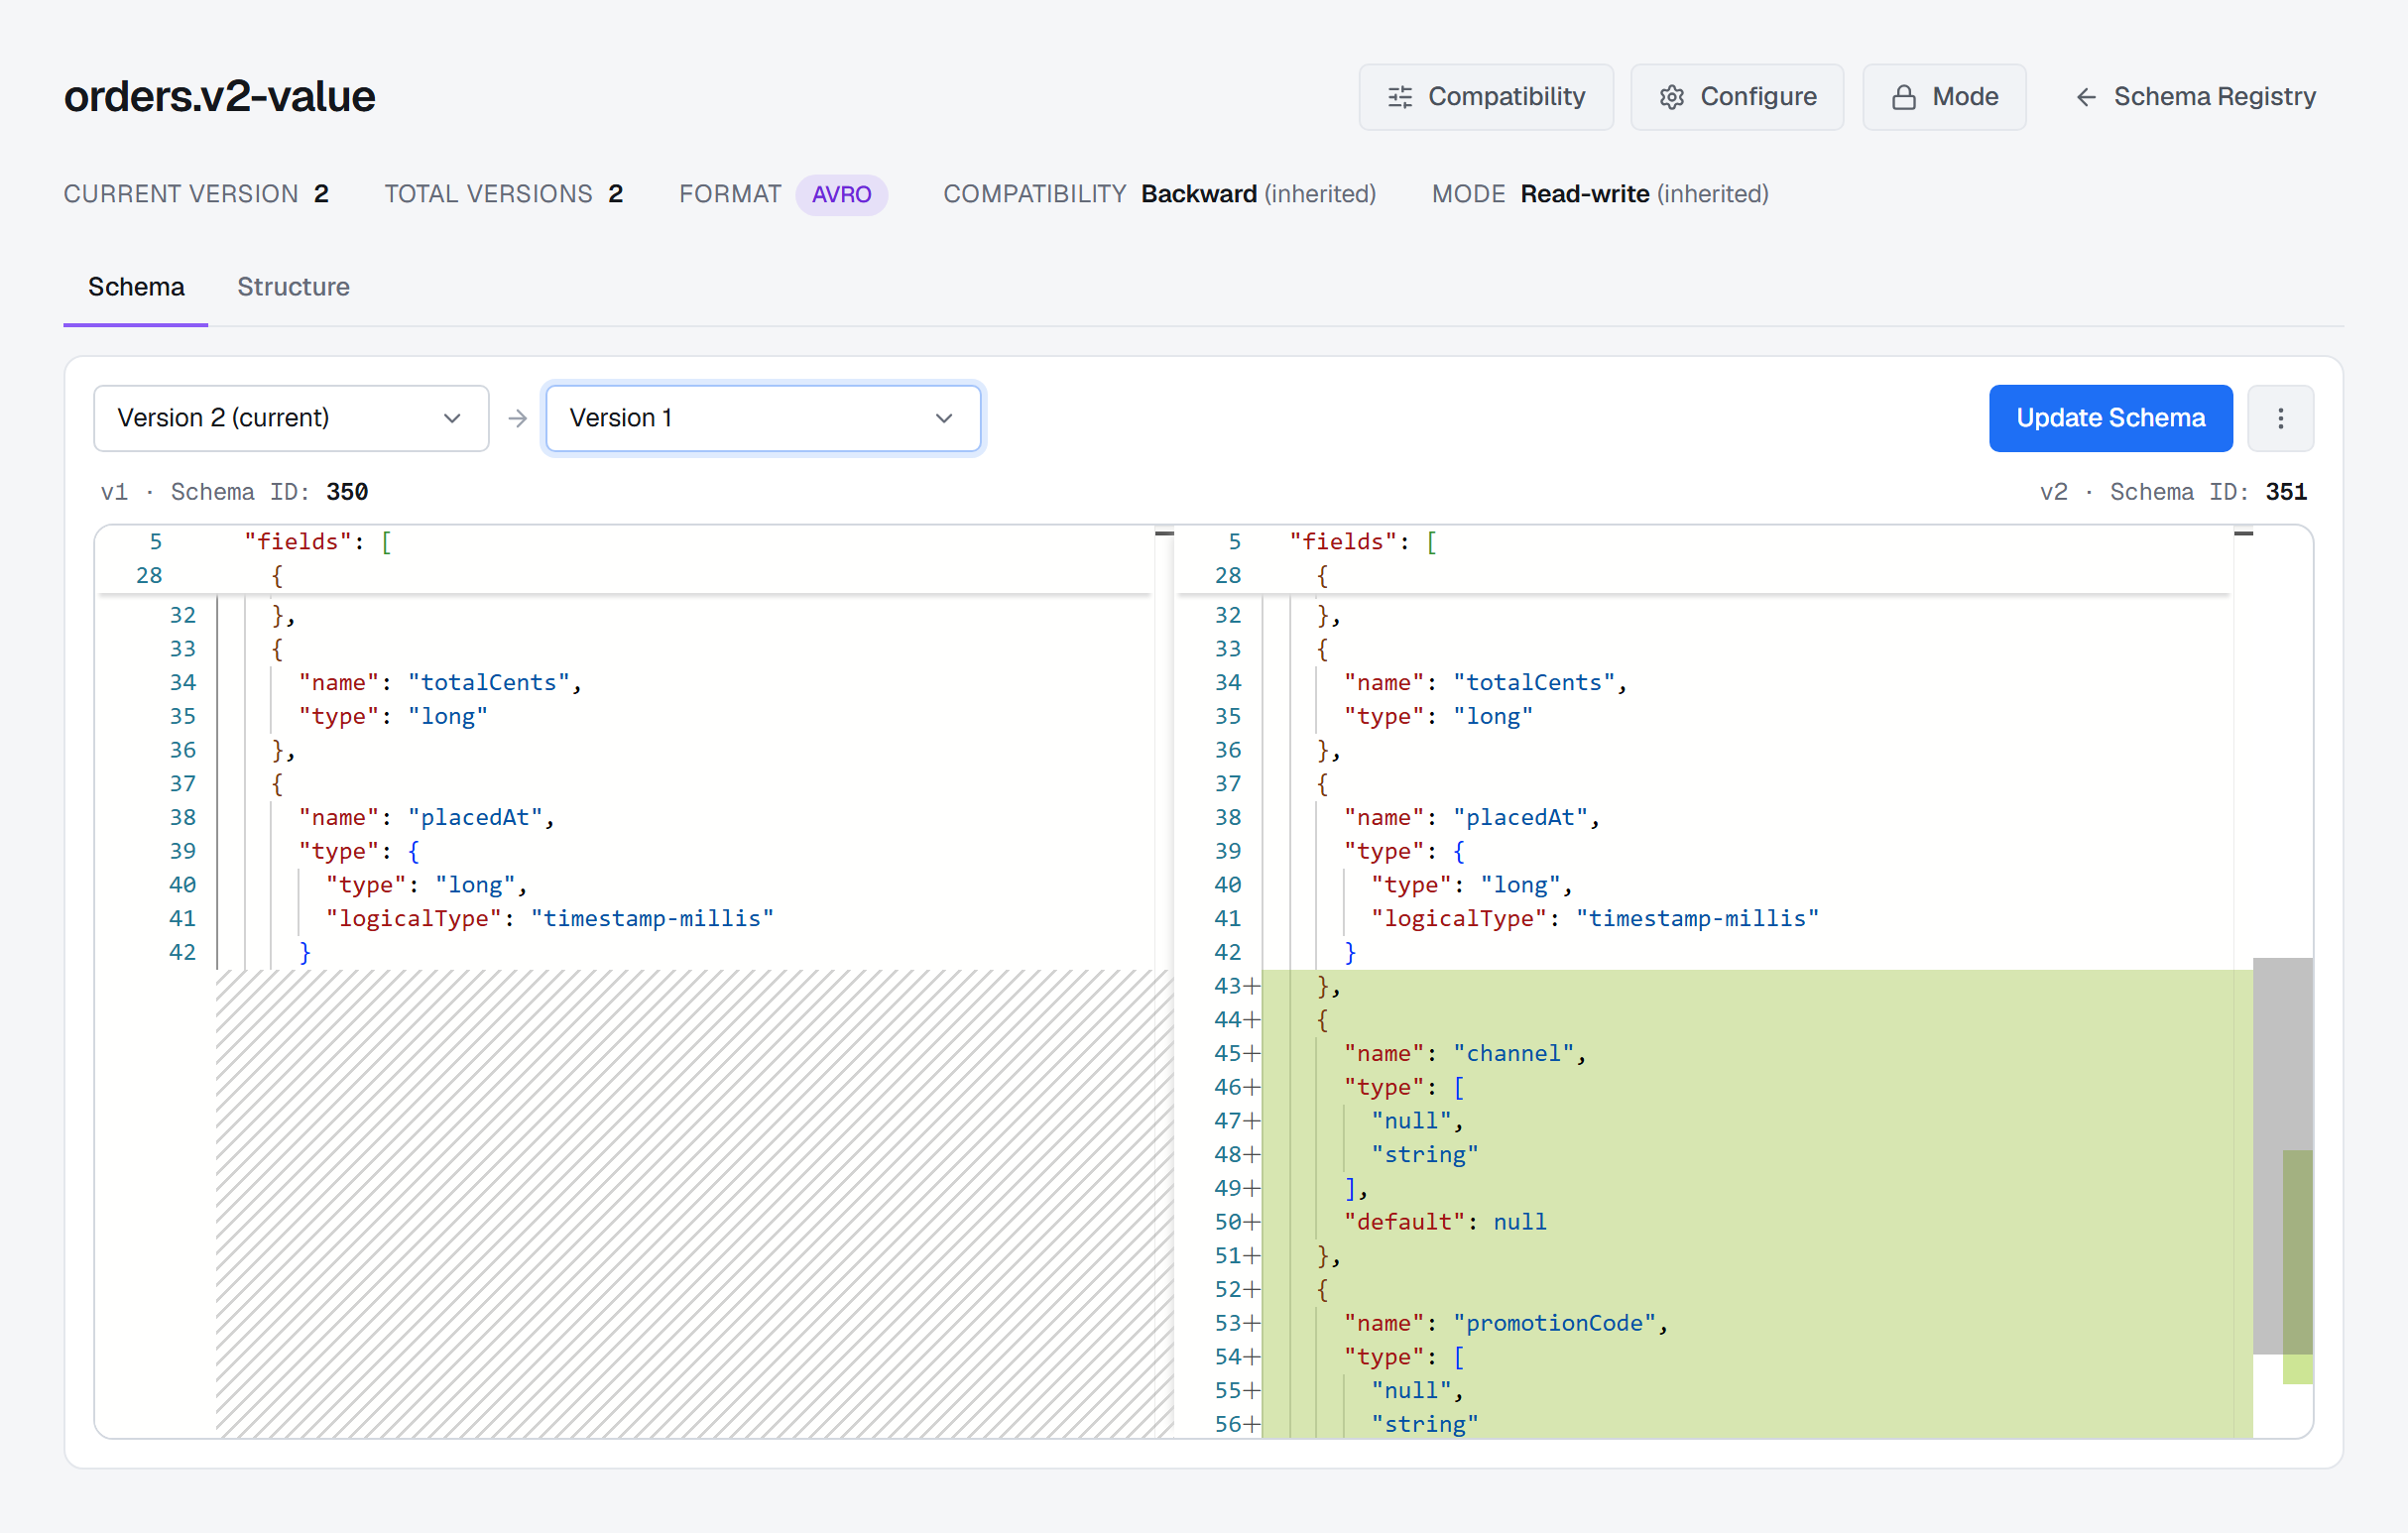
Task: Click the chevron on Version 2 dropdown
Action: pyautogui.click(x=452, y=418)
